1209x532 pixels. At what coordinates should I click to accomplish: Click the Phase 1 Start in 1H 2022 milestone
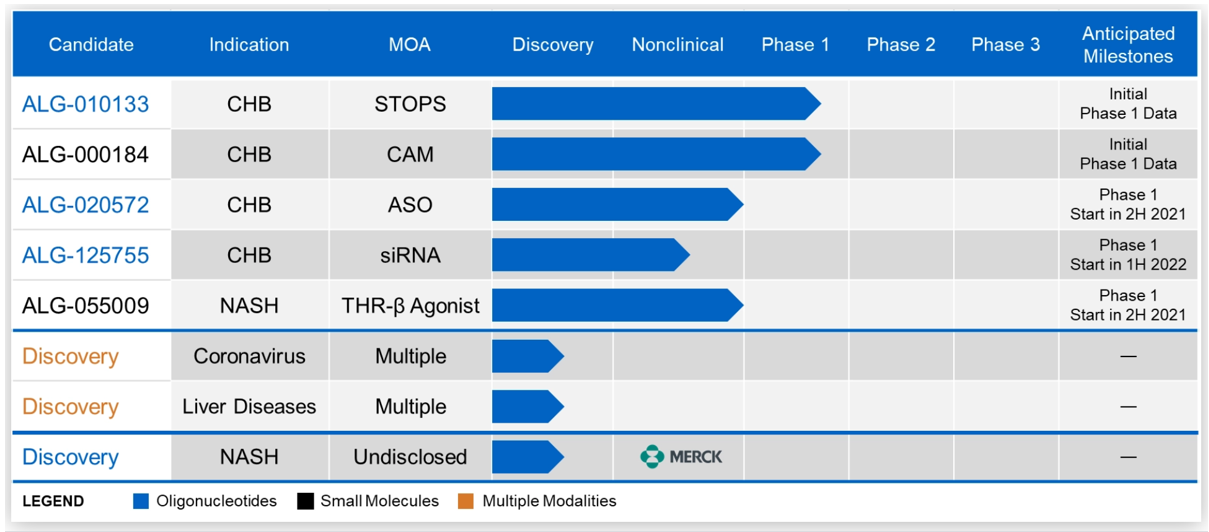(1128, 255)
